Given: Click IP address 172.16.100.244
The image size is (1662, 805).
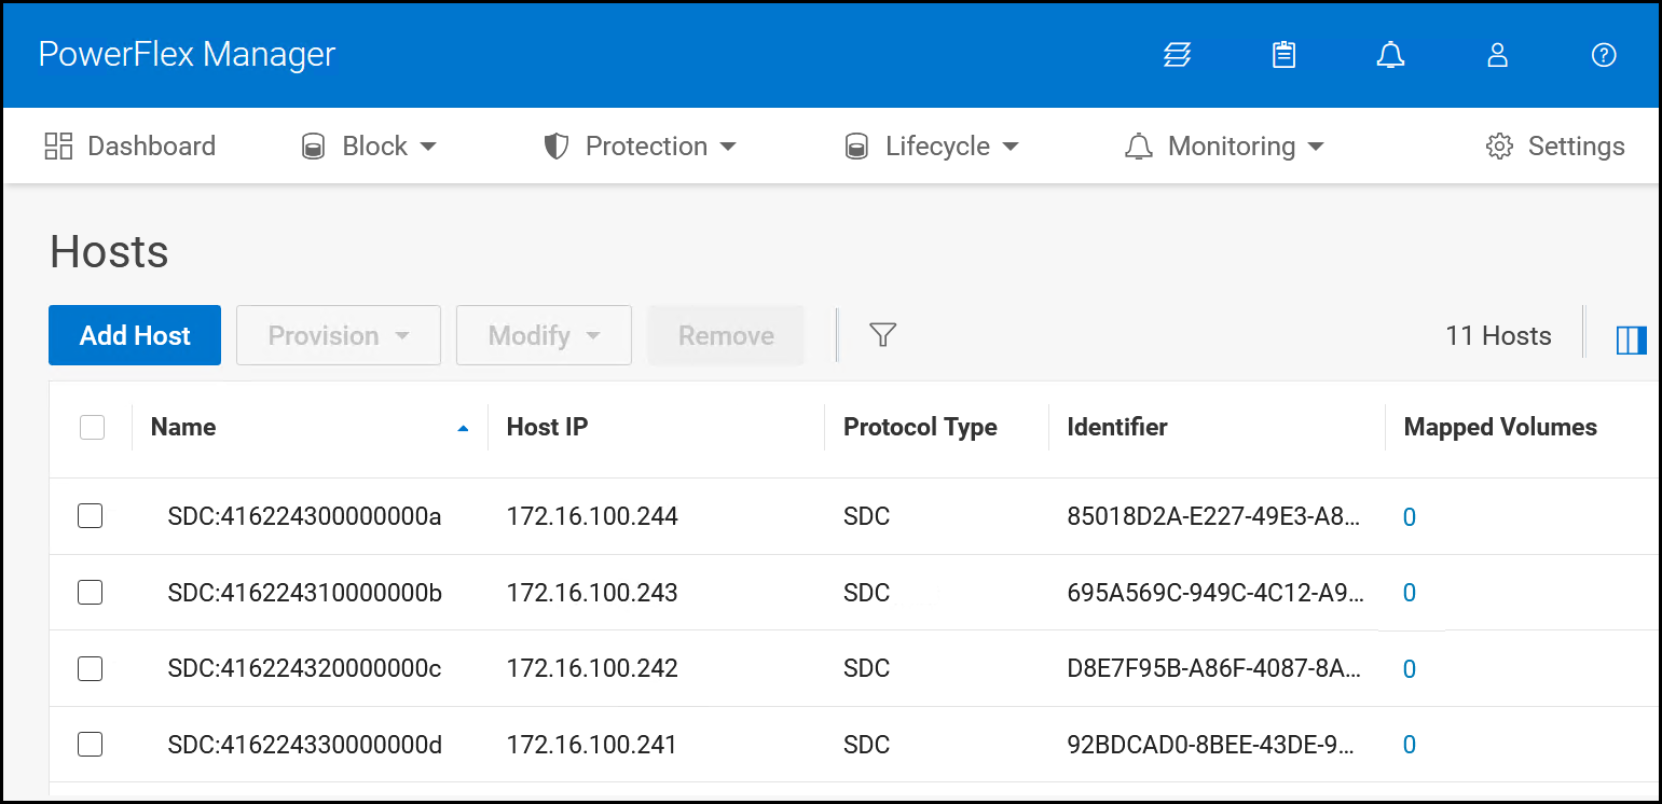Looking at the screenshot, I should [592, 516].
